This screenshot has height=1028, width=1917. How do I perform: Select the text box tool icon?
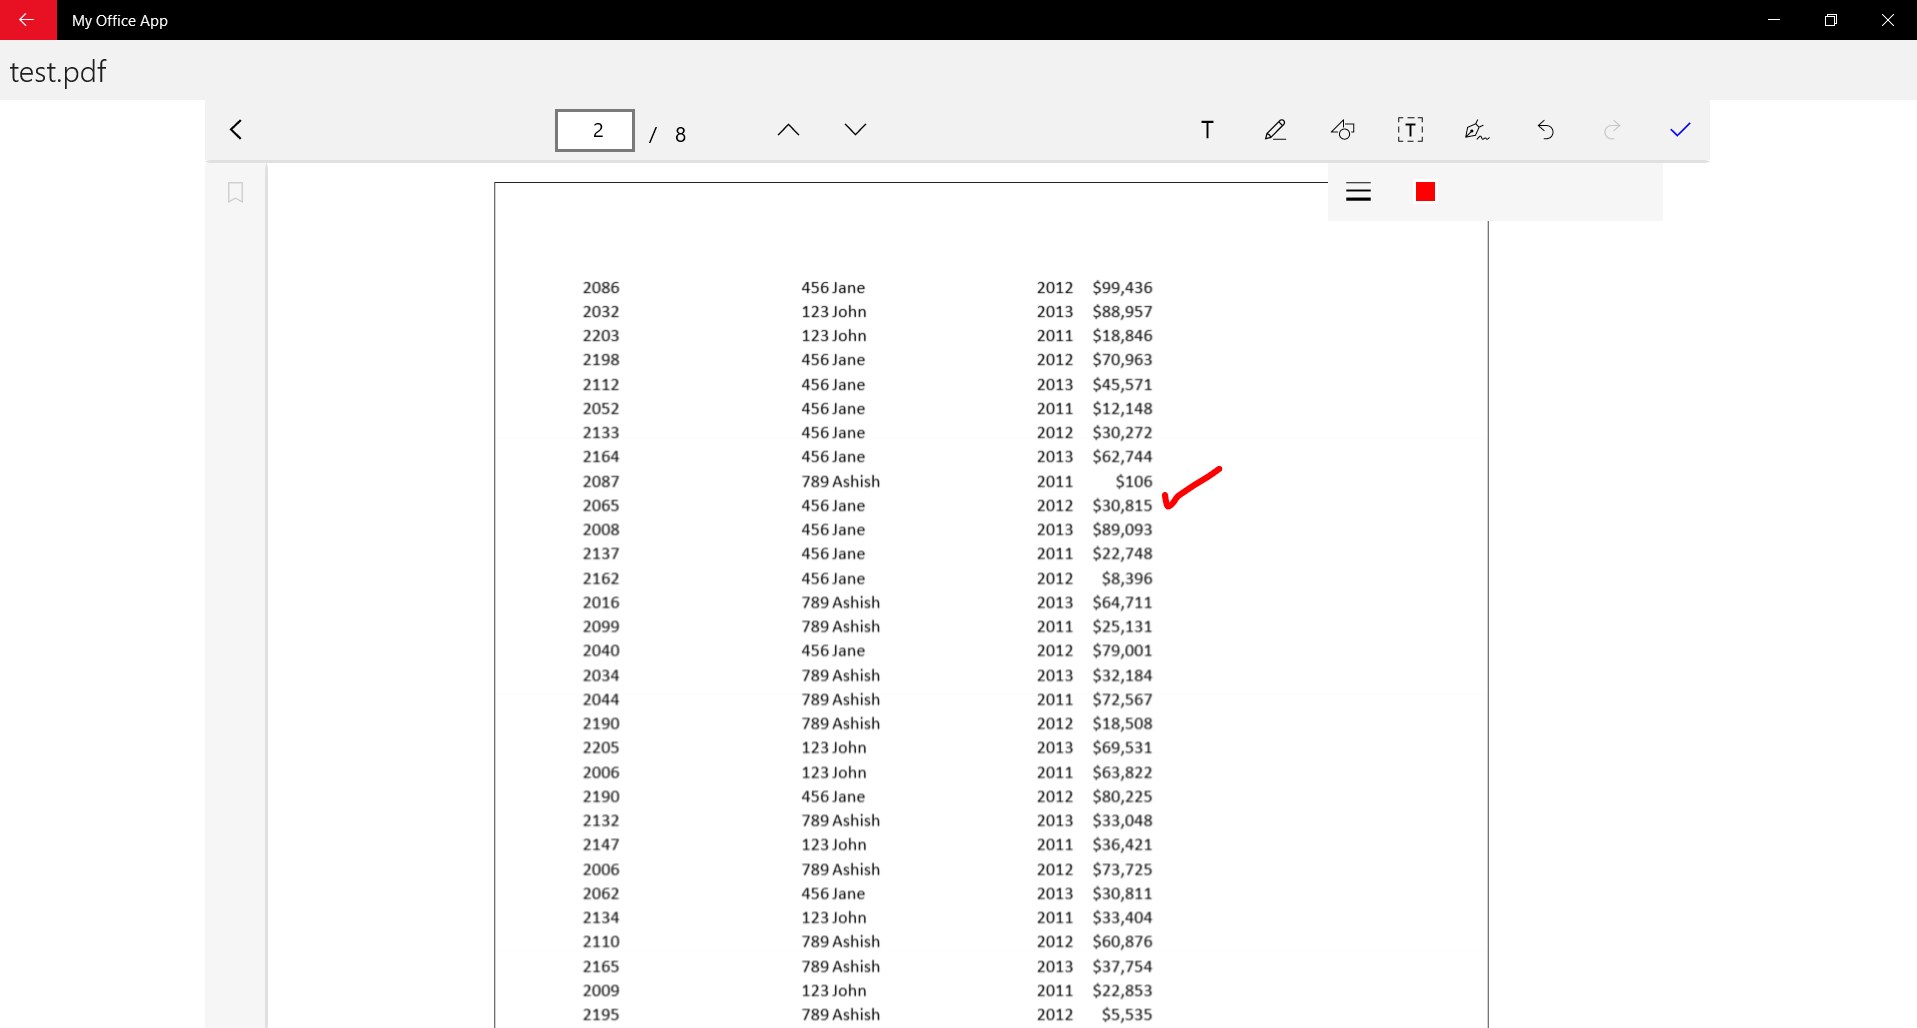[1410, 130]
